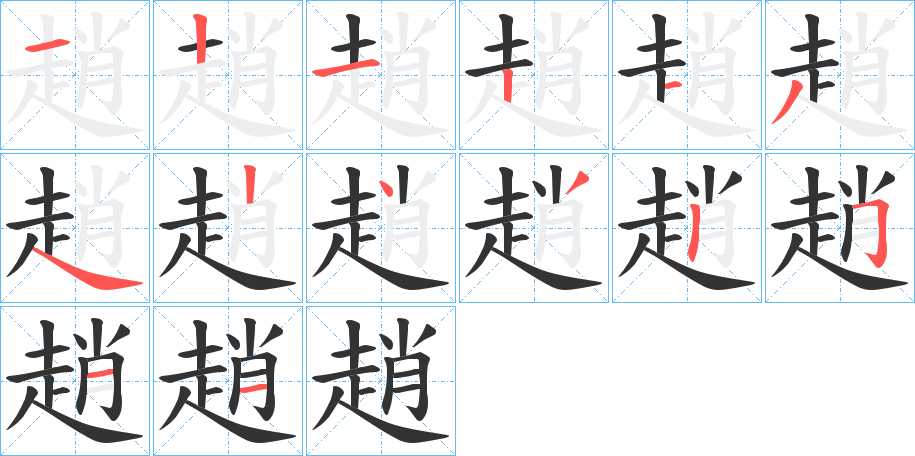
Task: Open the step with the red top vertical stroke
Action: tap(228, 75)
